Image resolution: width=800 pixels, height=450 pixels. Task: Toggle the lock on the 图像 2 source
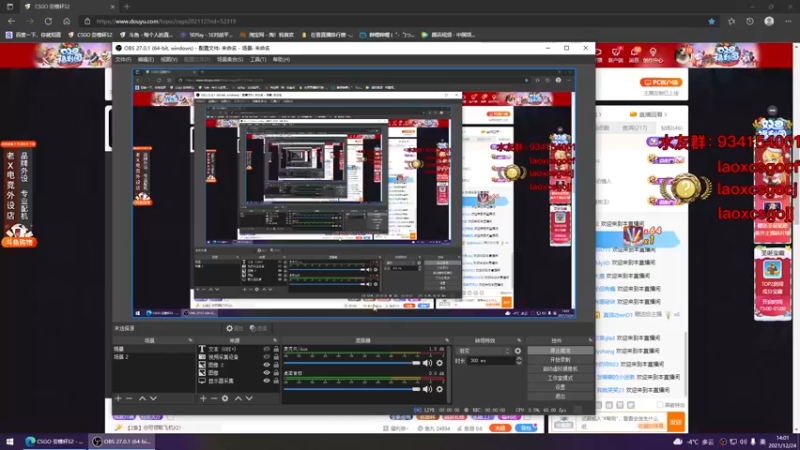(x=276, y=365)
